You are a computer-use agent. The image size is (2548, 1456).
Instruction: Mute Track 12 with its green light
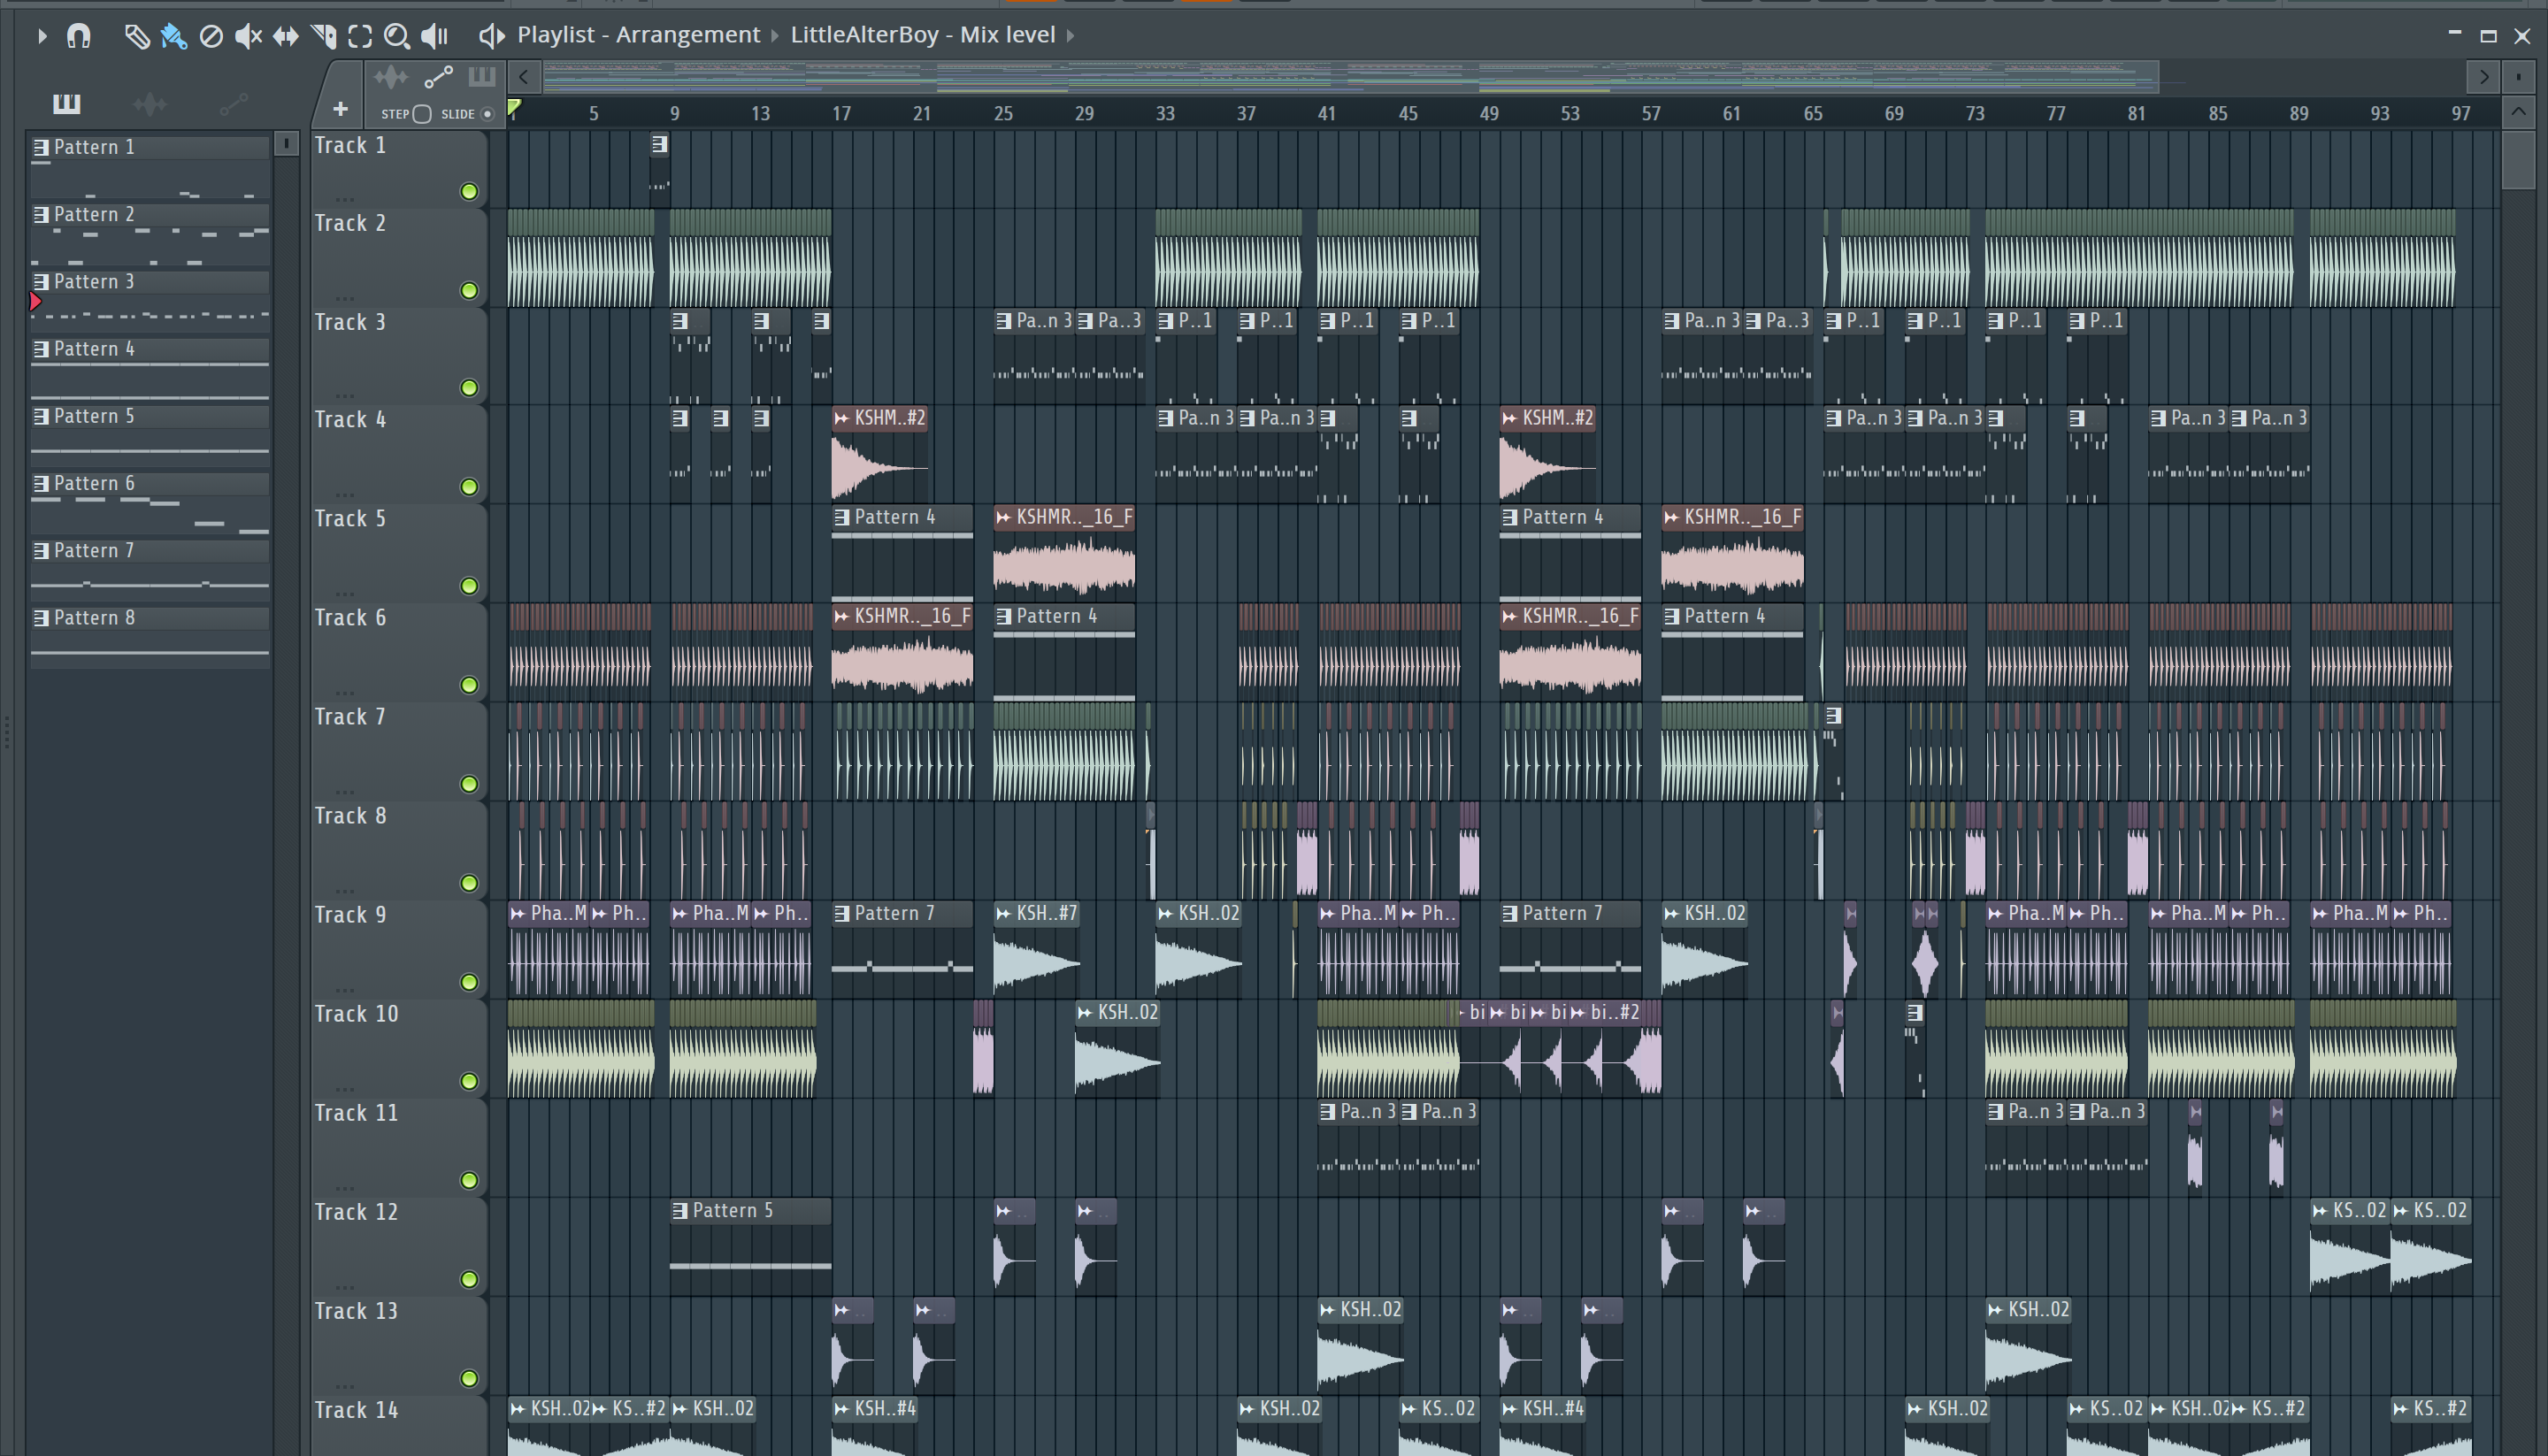[469, 1279]
